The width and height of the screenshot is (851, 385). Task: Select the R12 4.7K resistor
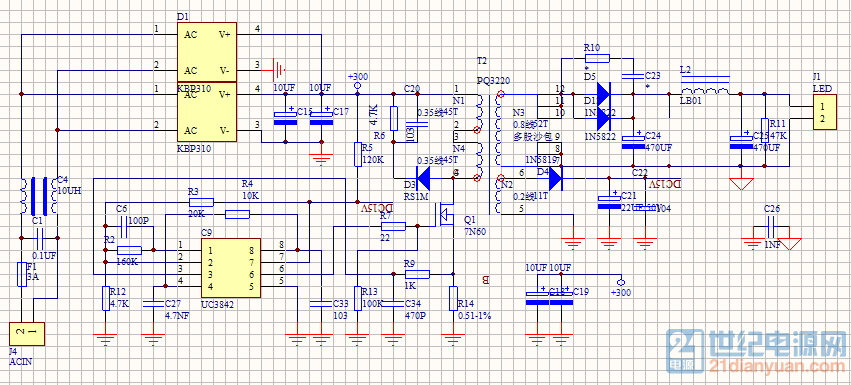[x=106, y=298]
